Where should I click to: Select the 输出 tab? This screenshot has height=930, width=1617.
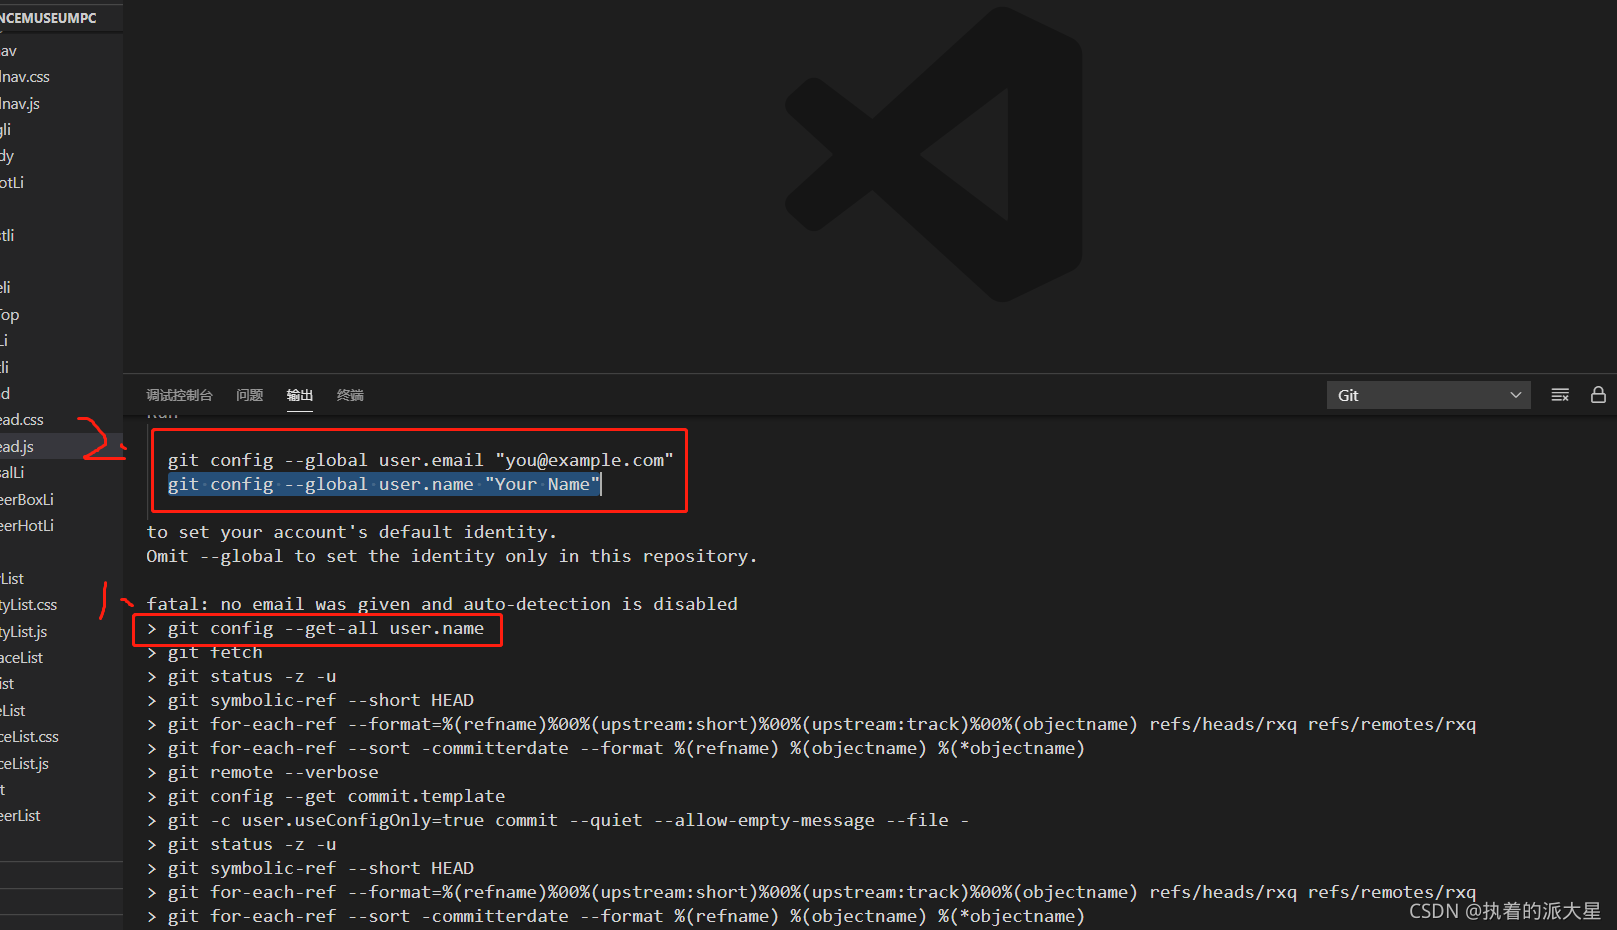click(300, 395)
